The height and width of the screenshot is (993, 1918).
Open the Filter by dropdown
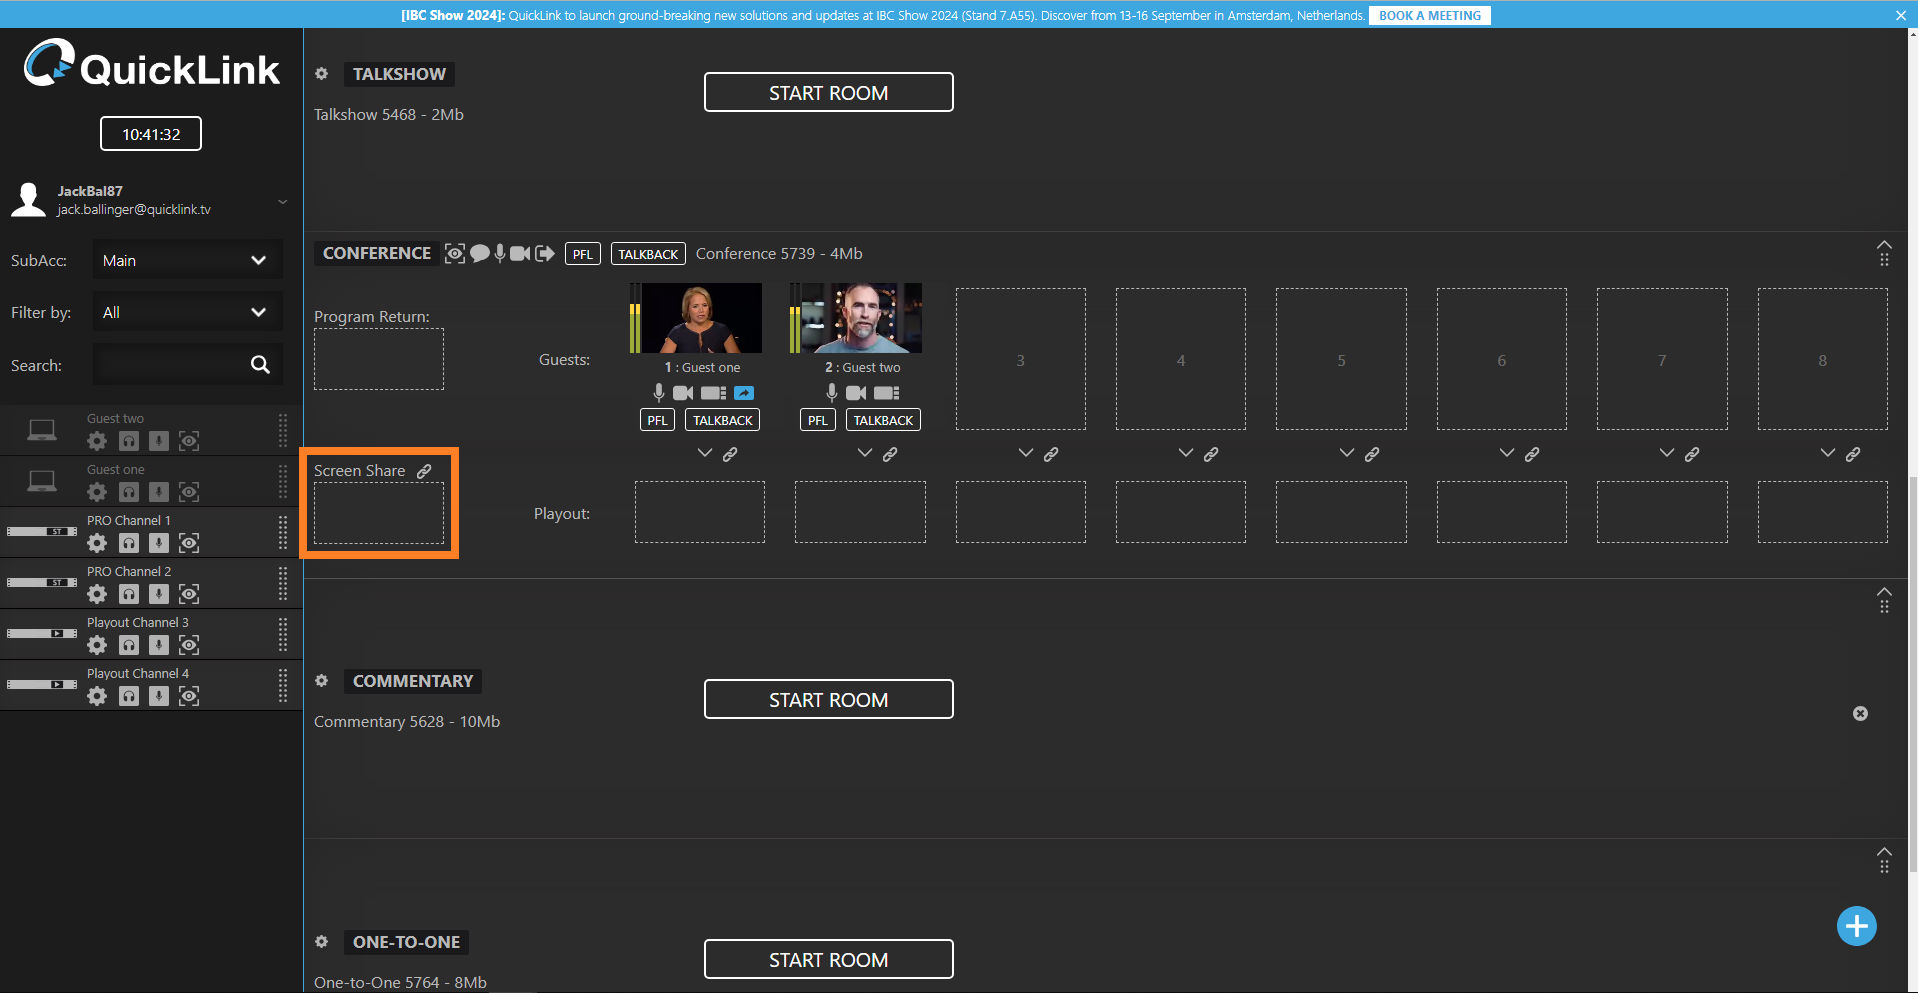(187, 312)
